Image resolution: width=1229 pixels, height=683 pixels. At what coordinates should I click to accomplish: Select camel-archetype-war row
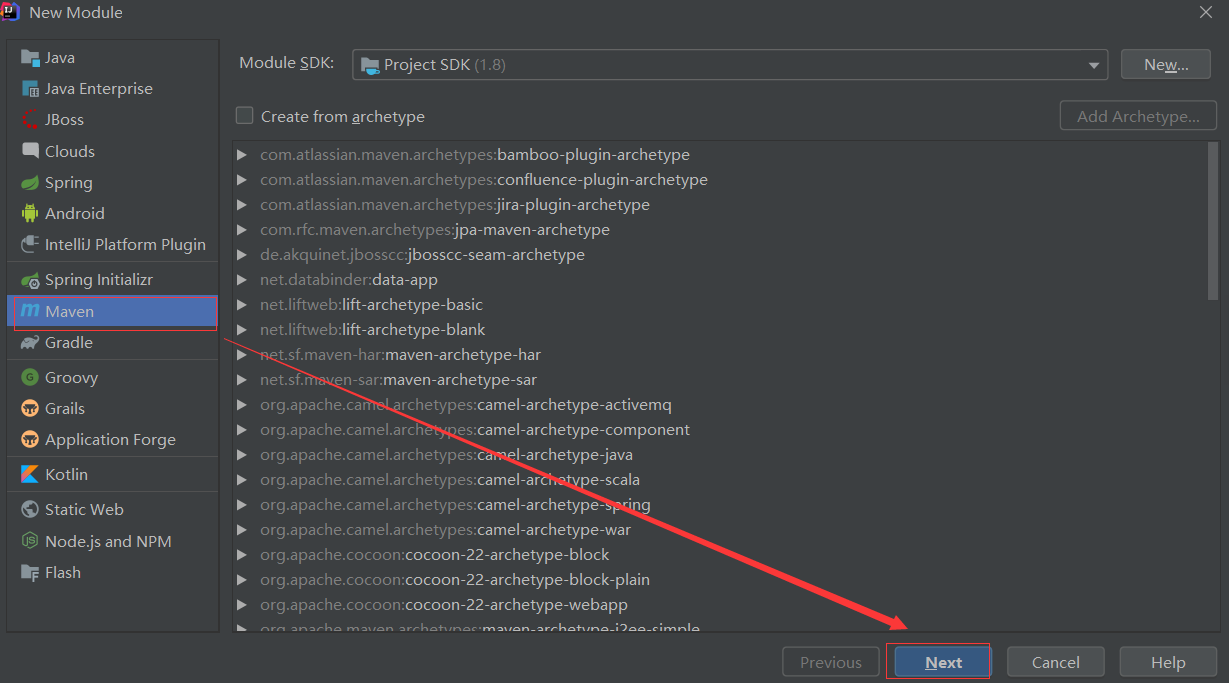[x=720, y=530]
